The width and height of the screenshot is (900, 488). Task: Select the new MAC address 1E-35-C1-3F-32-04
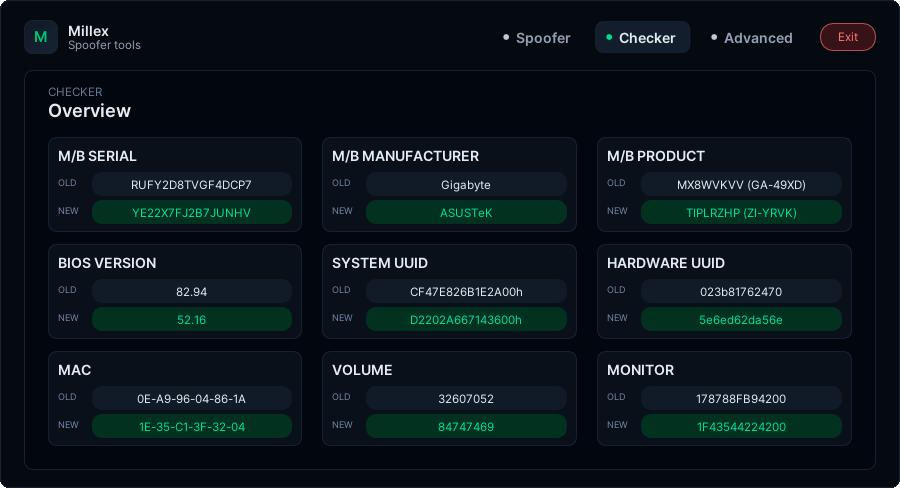[x=192, y=426]
